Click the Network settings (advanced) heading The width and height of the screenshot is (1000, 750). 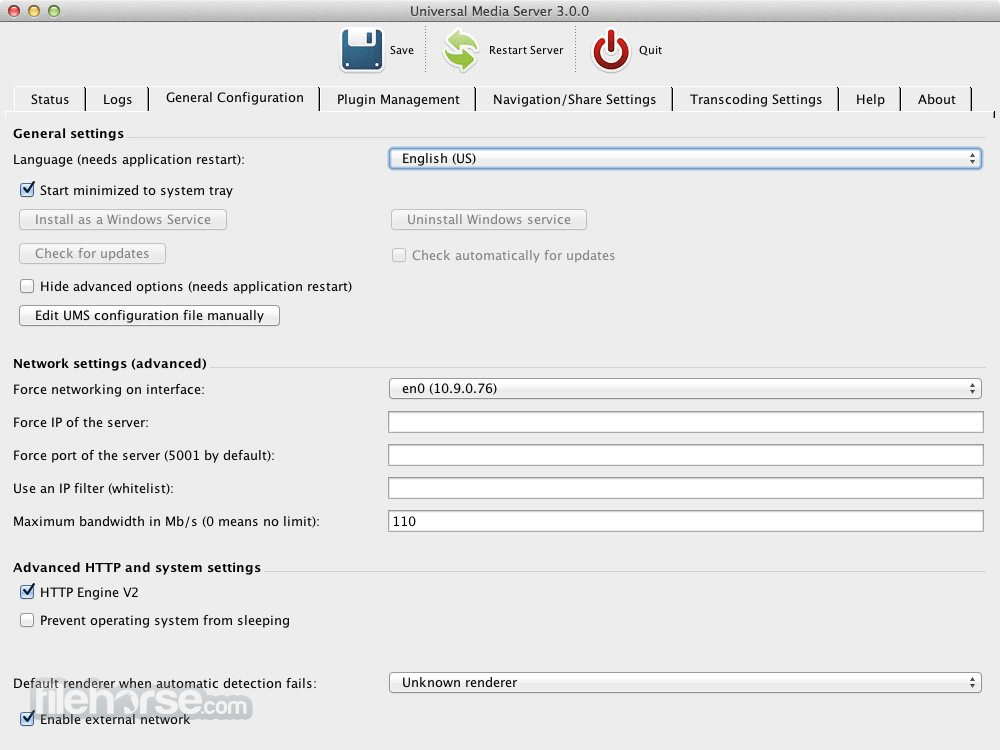110,364
